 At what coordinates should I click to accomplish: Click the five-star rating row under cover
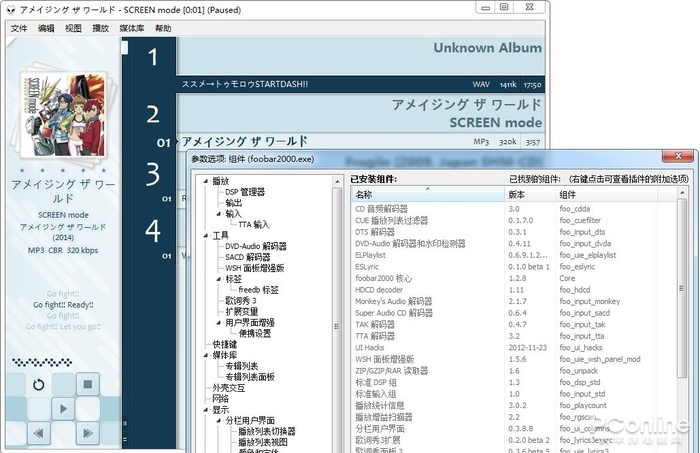(63, 170)
